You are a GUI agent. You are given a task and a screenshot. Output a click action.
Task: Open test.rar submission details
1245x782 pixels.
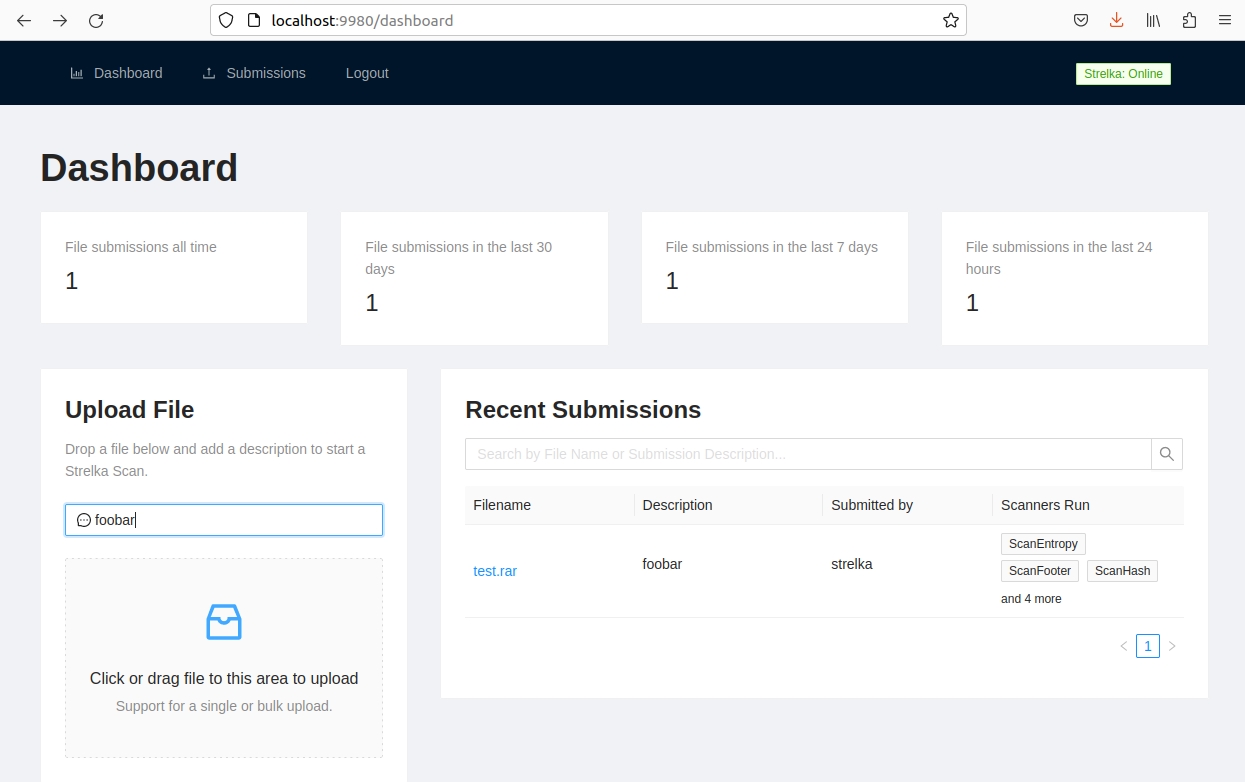point(495,571)
